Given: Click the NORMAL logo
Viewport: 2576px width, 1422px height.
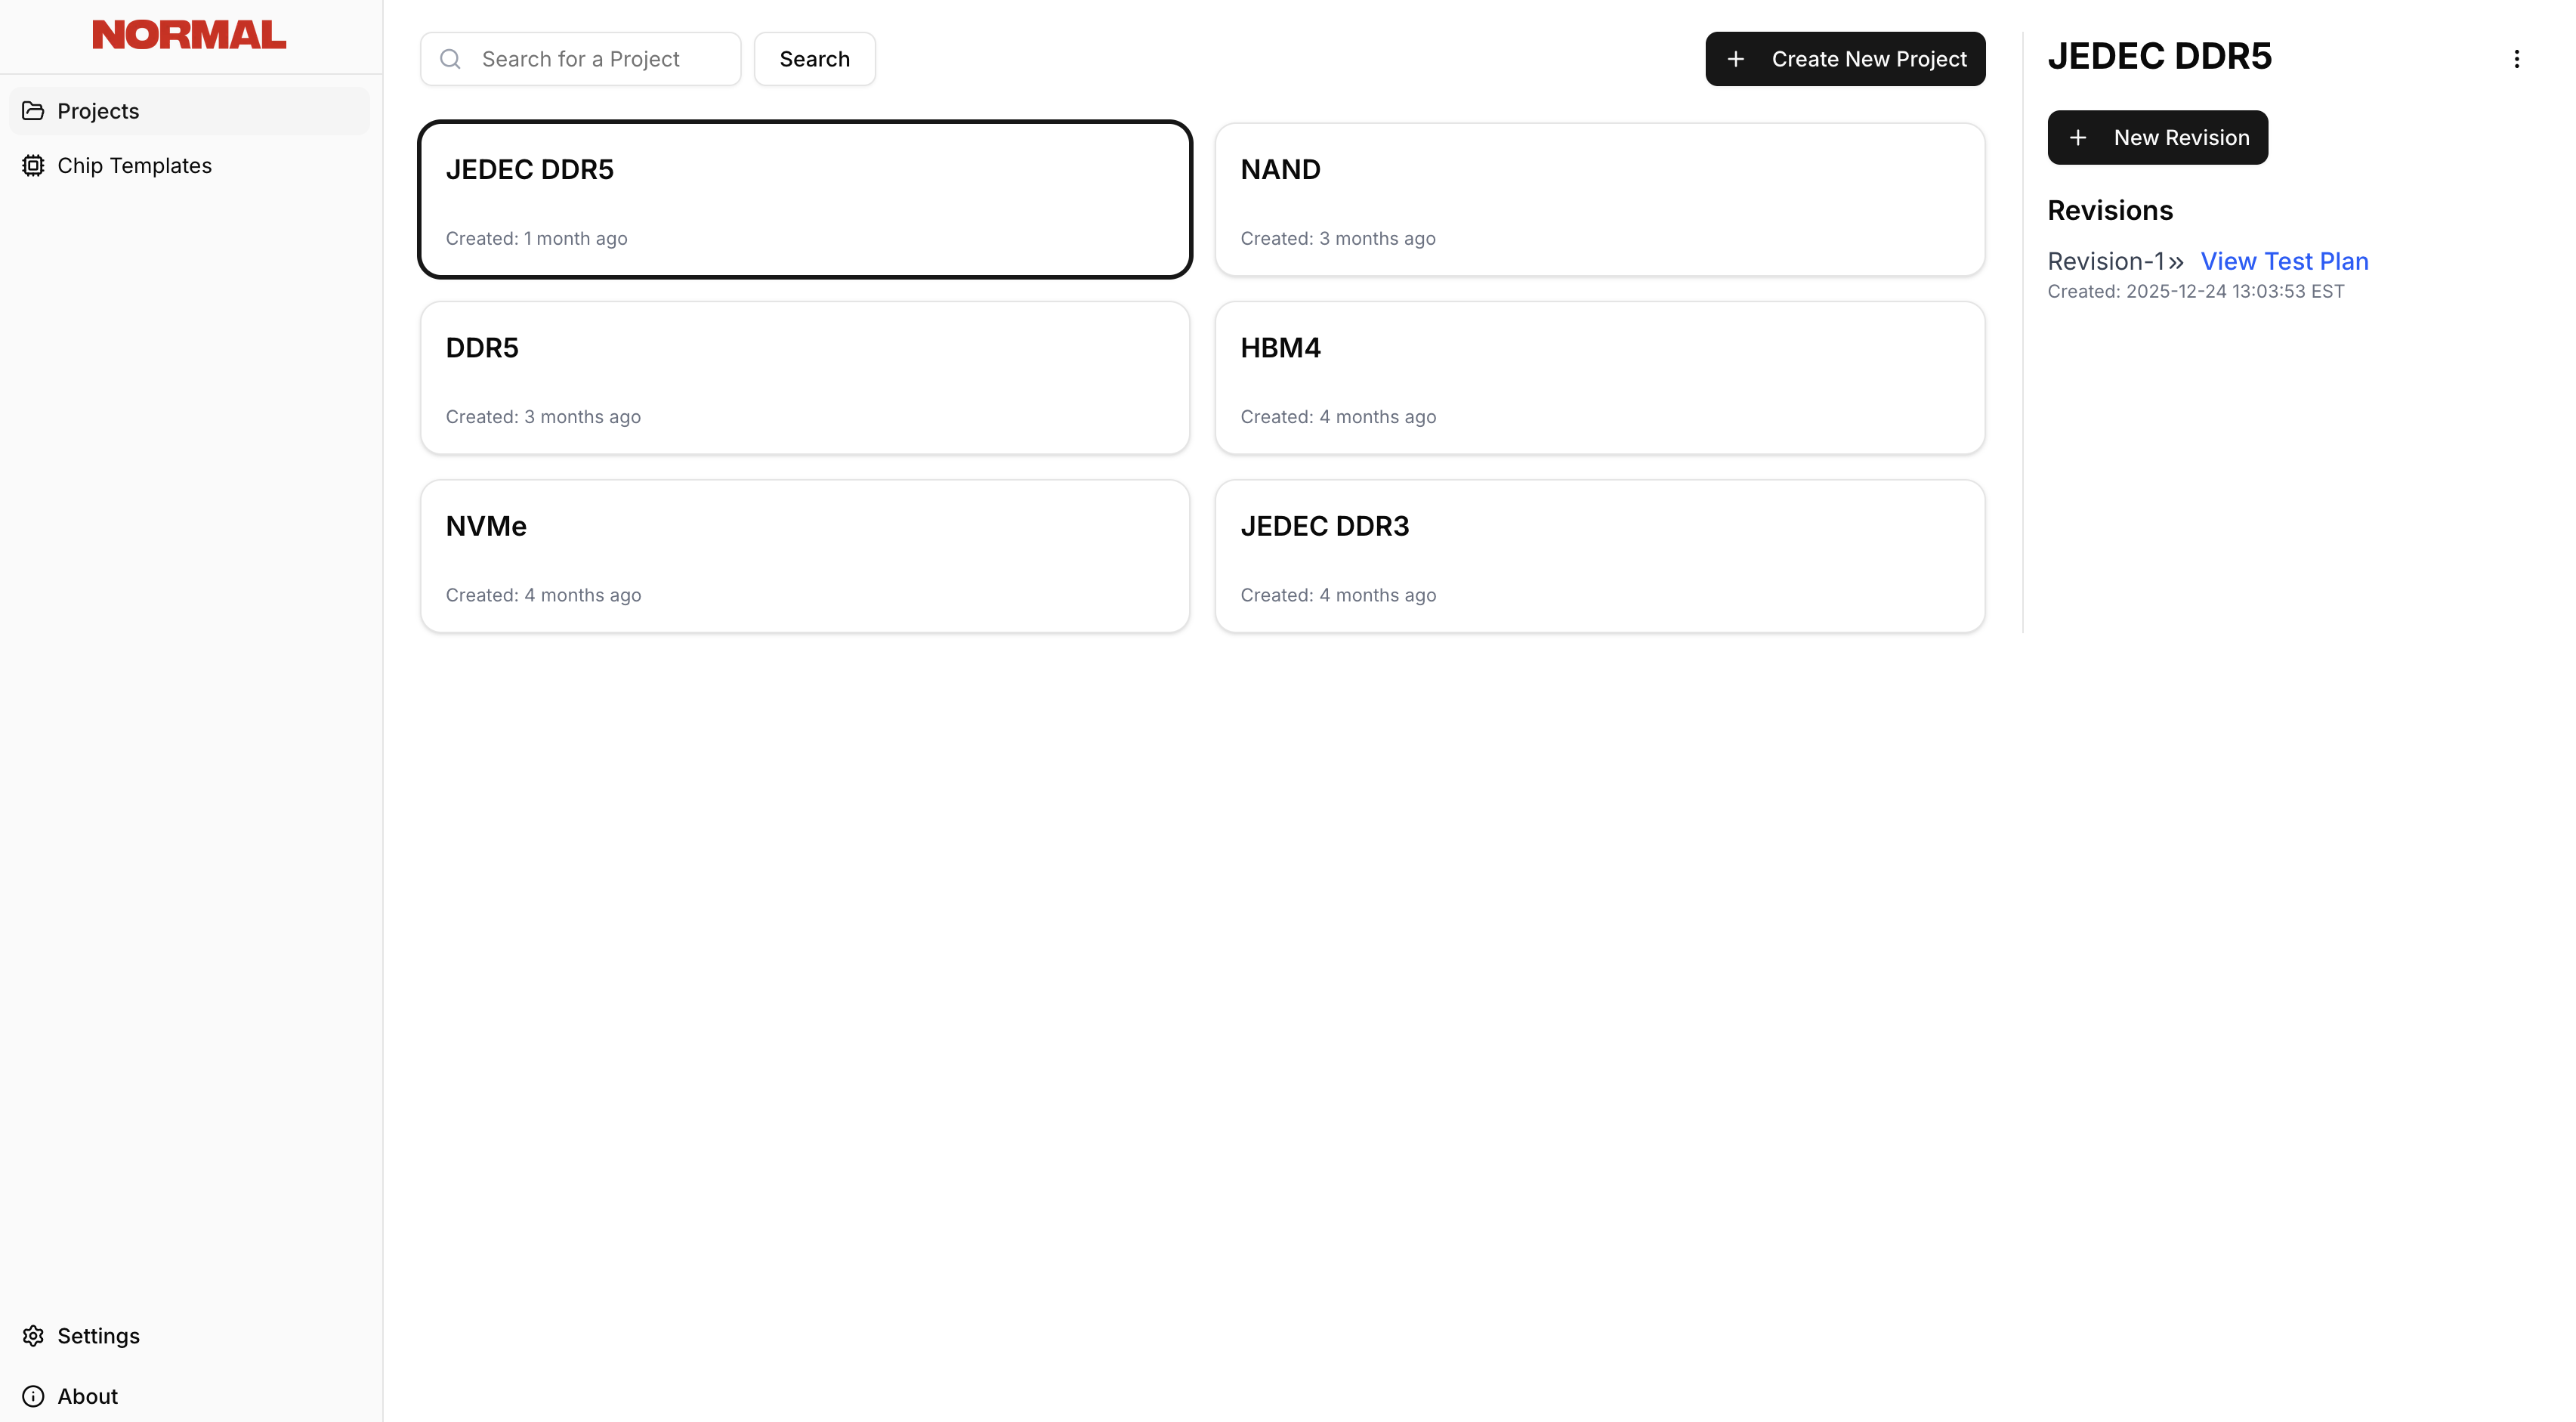Looking at the screenshot, I should coord(188,34).
